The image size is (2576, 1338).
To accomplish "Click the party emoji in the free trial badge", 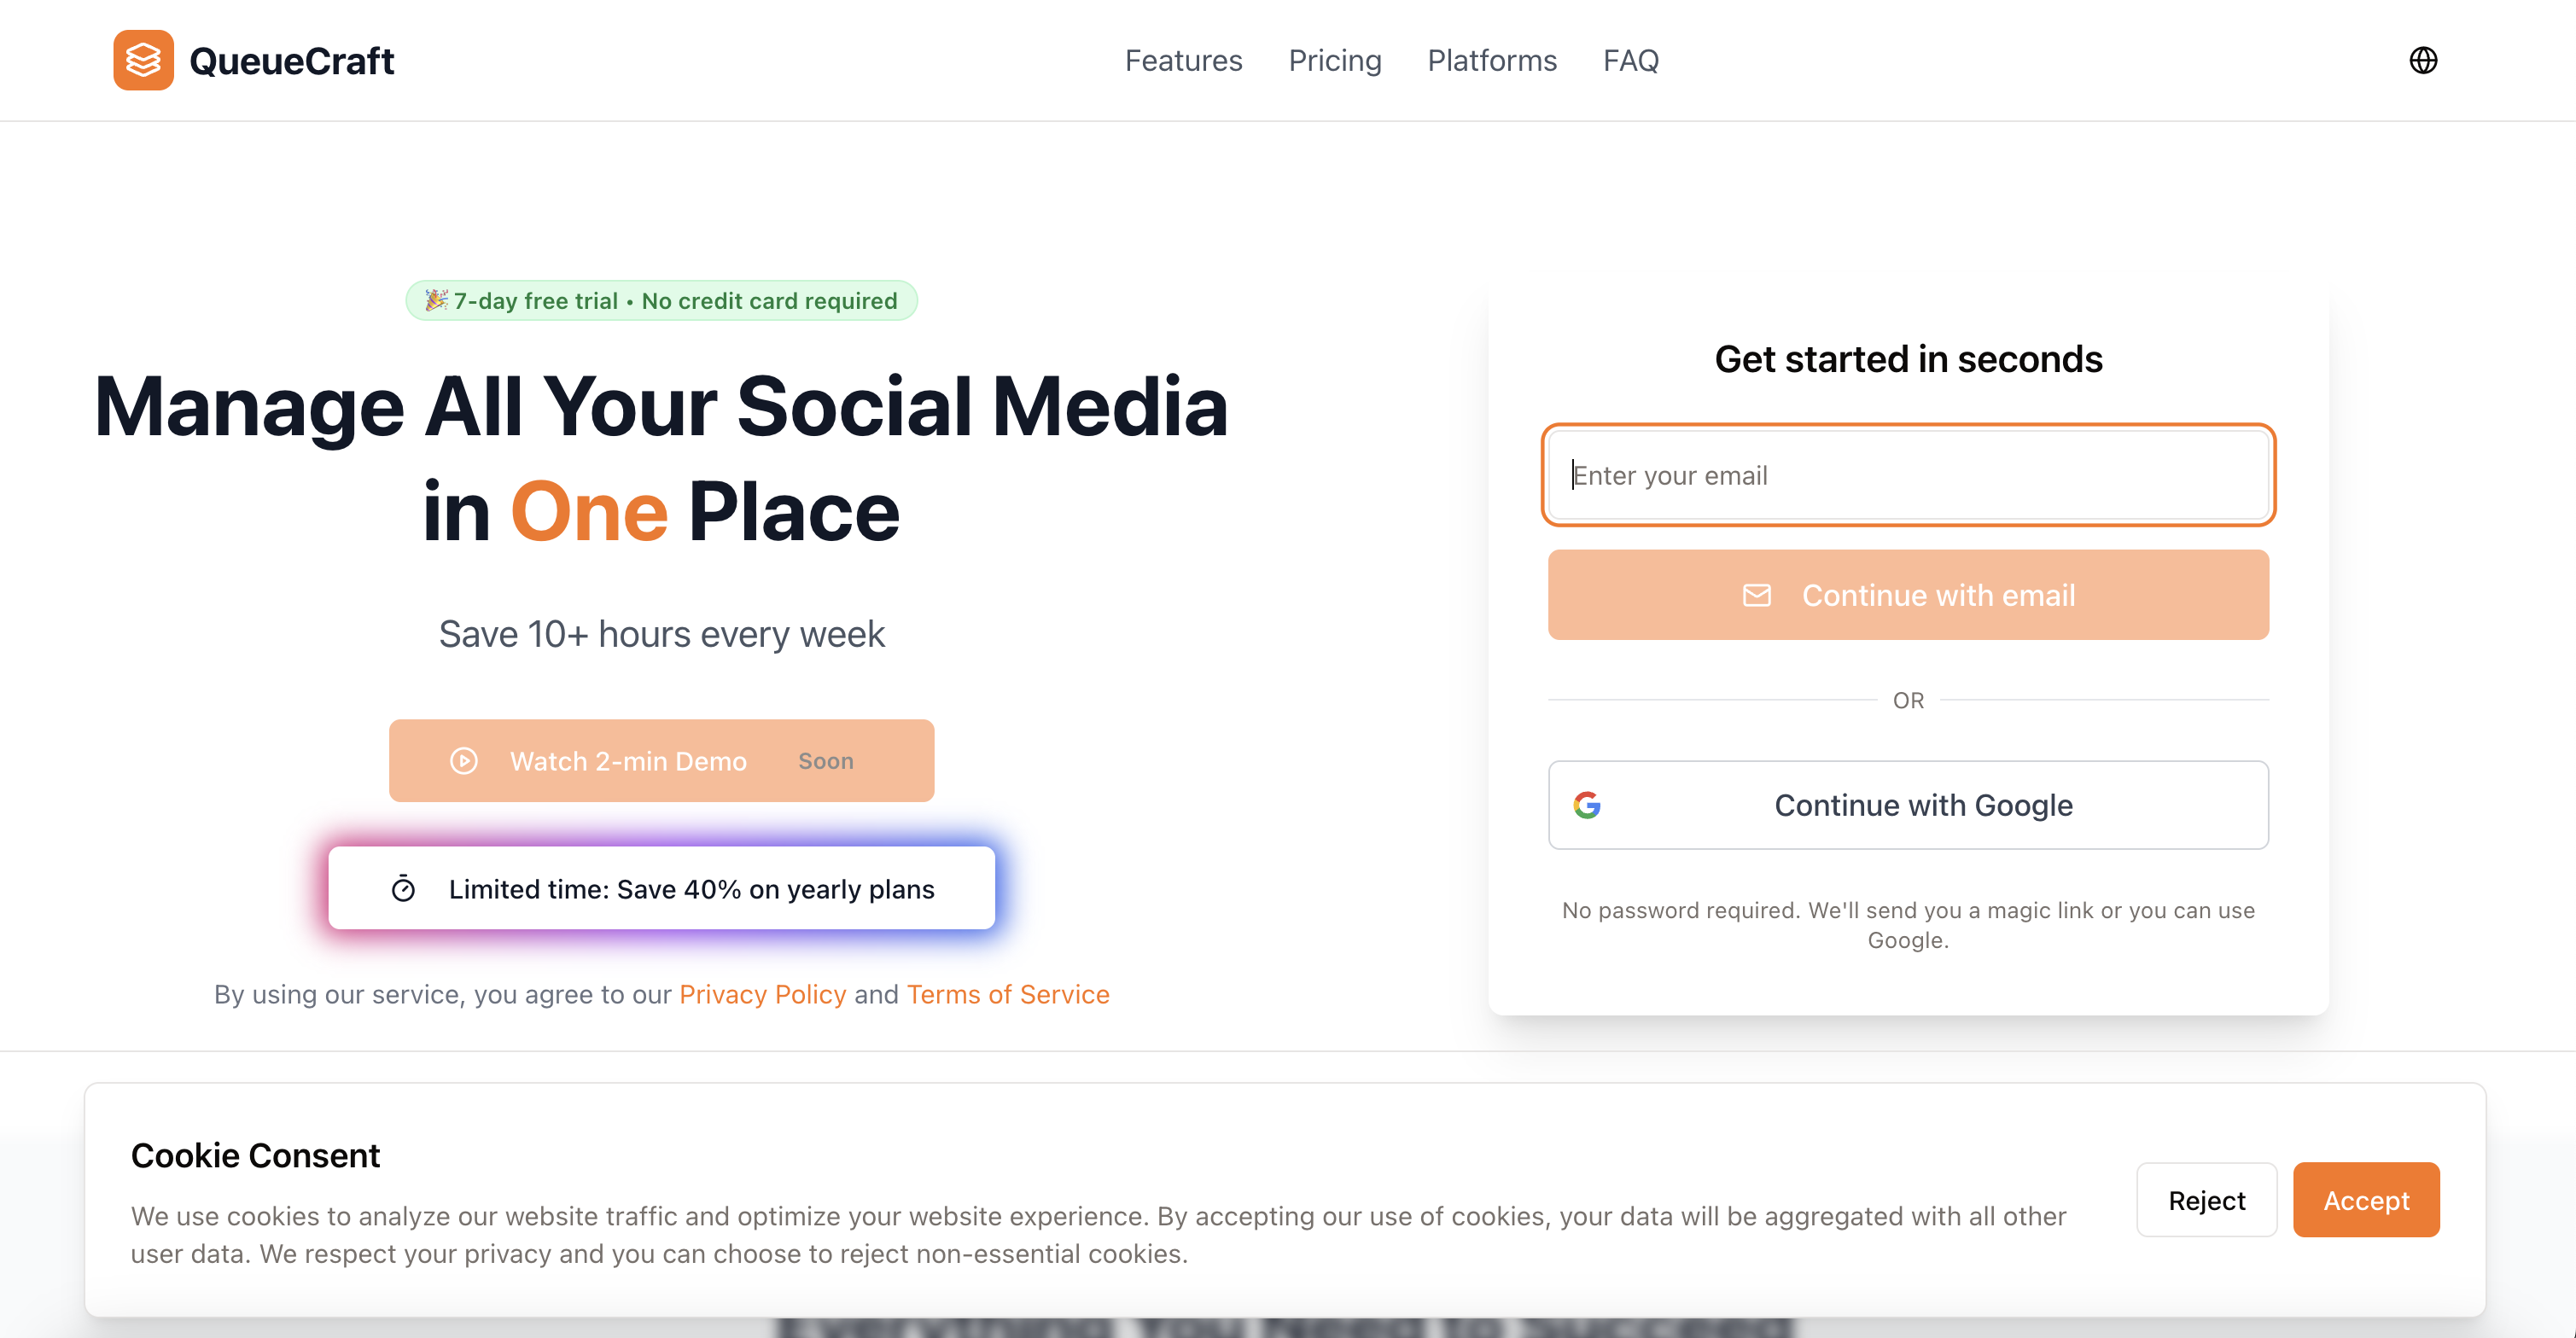I will [436, 300].
